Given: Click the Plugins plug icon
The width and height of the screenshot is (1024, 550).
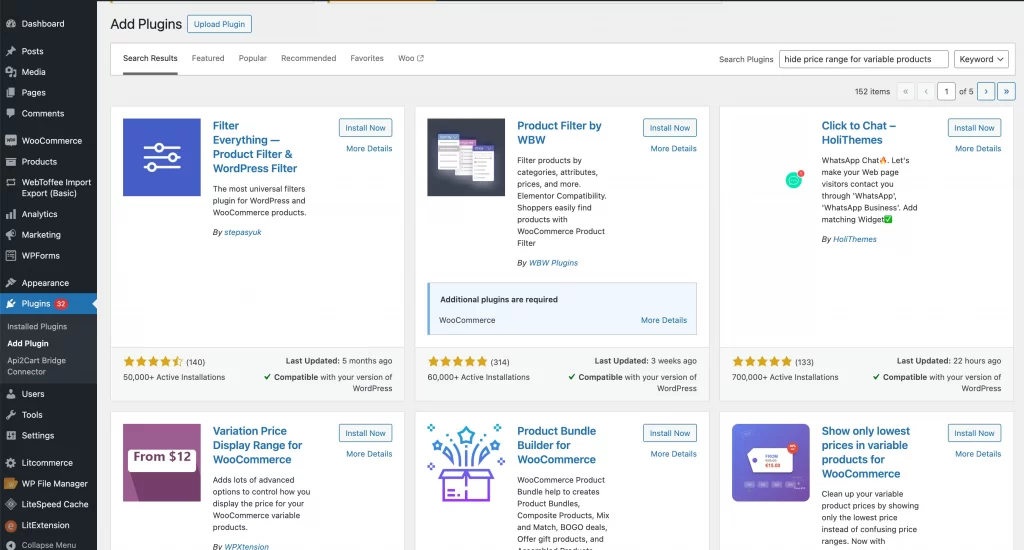Looking at the screenshot, I should point(10,304).
